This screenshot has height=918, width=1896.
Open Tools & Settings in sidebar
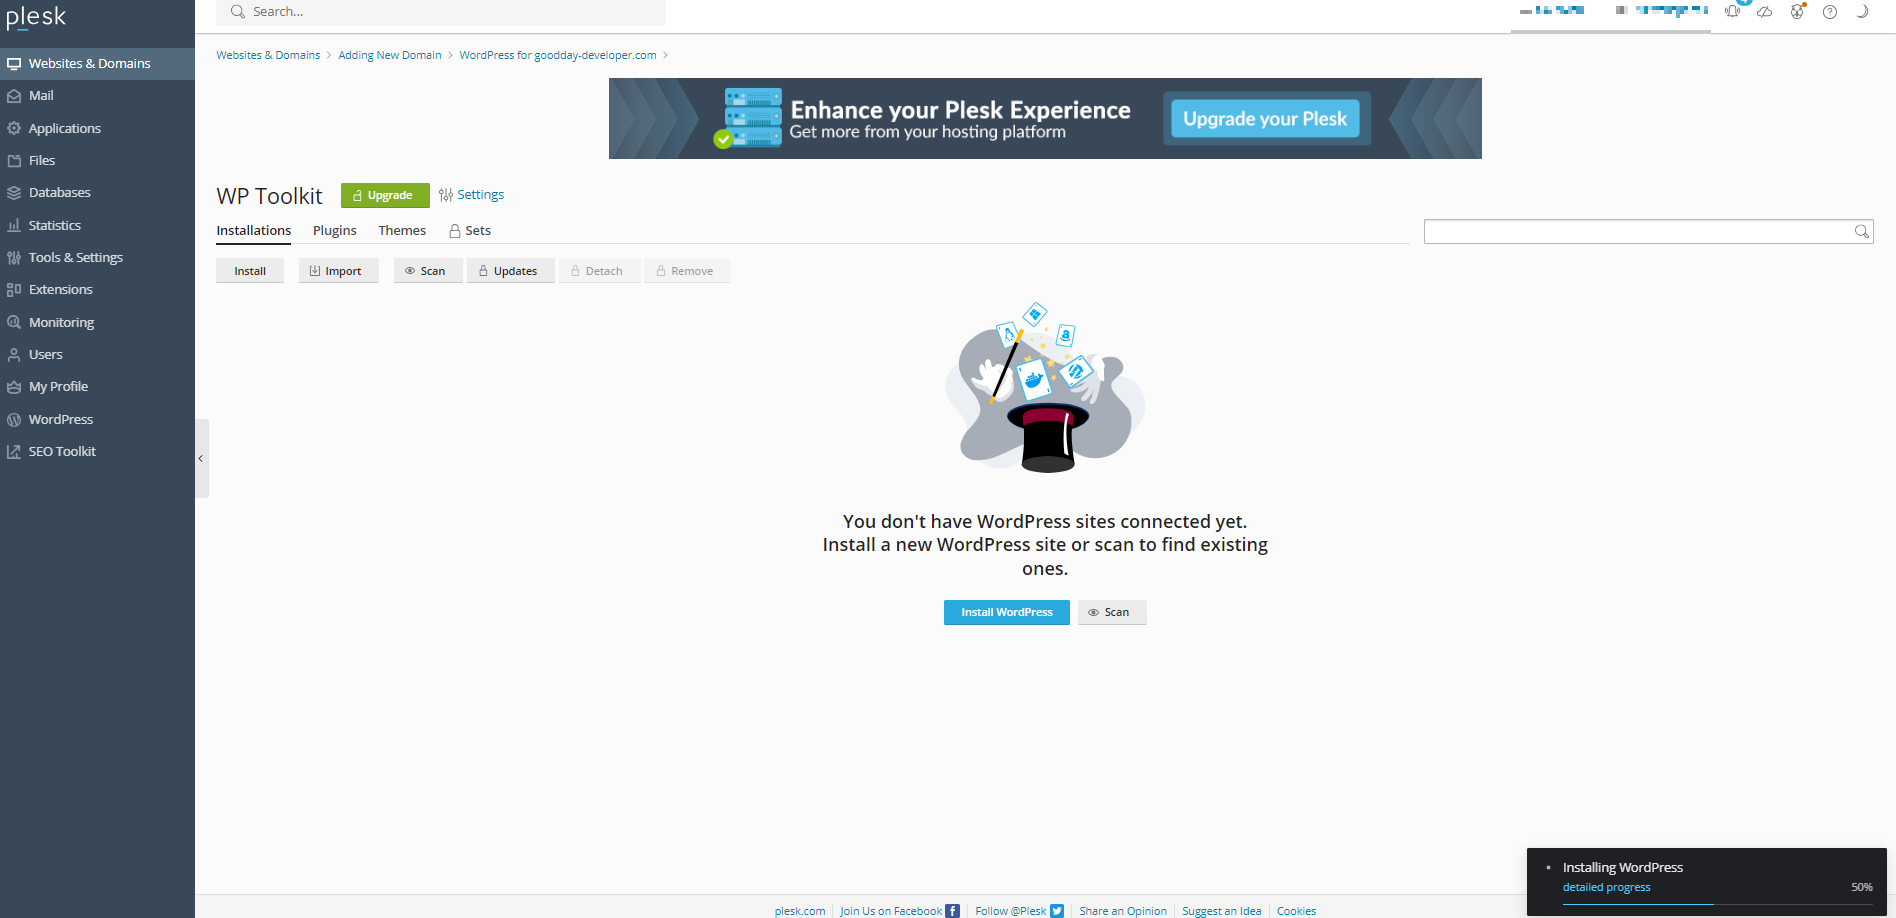[x=97, y=257]
